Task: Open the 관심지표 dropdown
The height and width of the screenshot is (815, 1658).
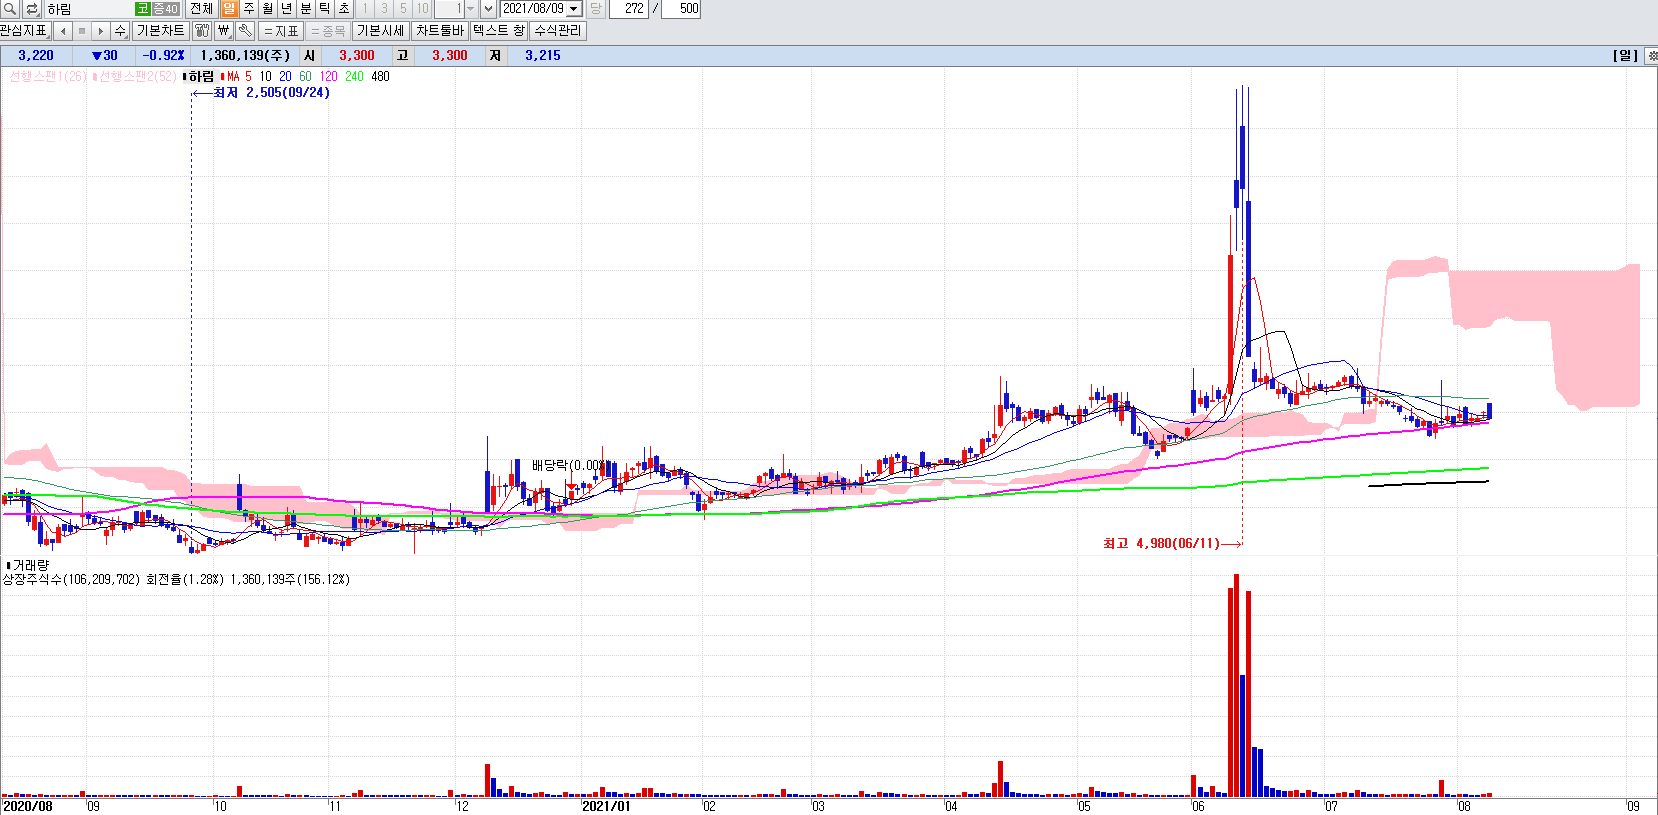Action: (25, 31)
